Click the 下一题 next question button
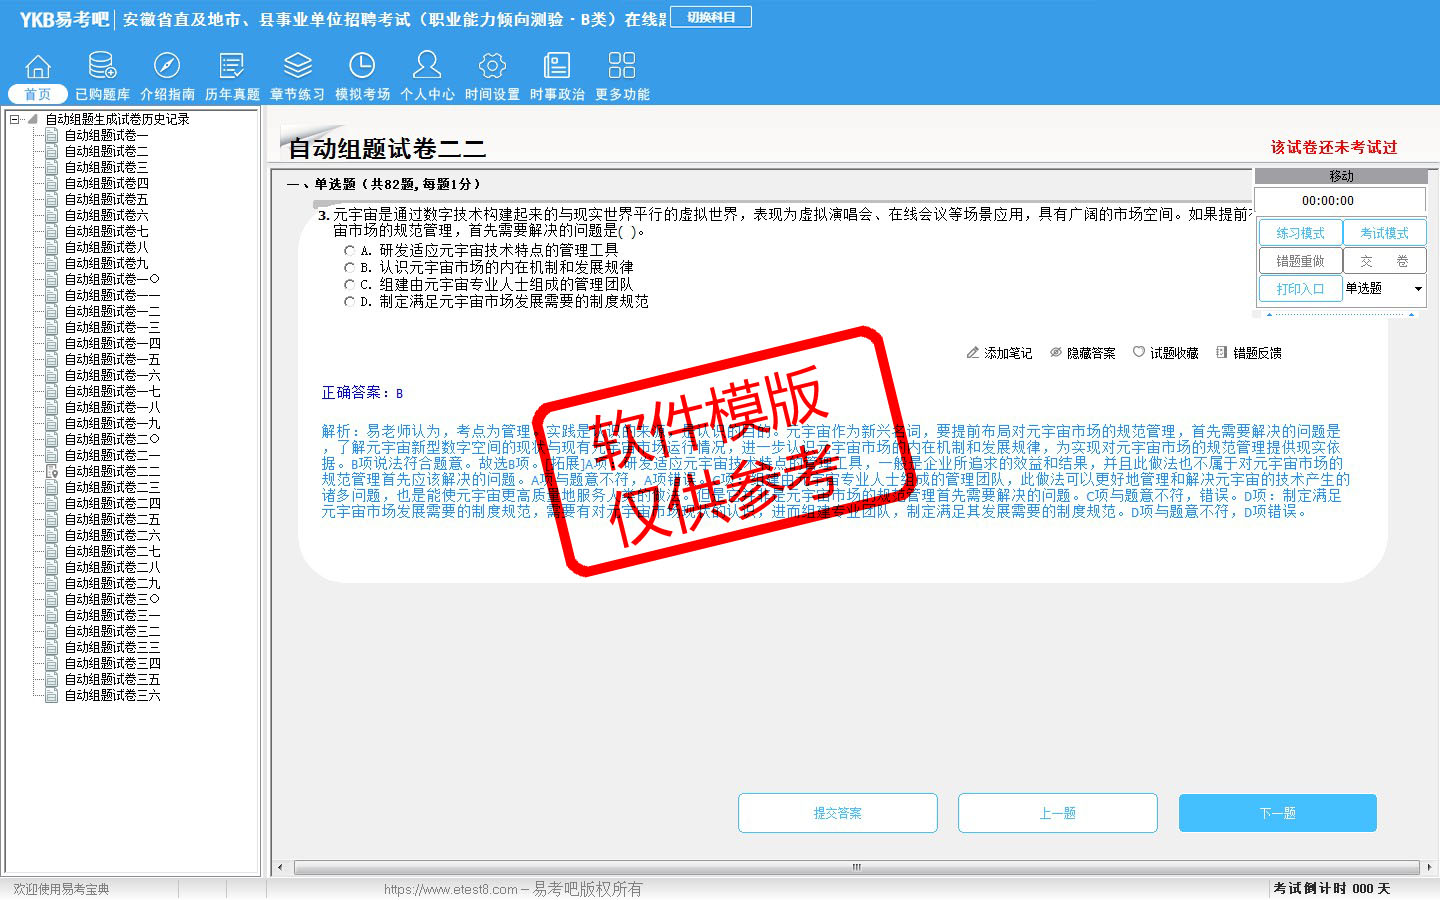Screen dimensions: 1440x900 1277,813
